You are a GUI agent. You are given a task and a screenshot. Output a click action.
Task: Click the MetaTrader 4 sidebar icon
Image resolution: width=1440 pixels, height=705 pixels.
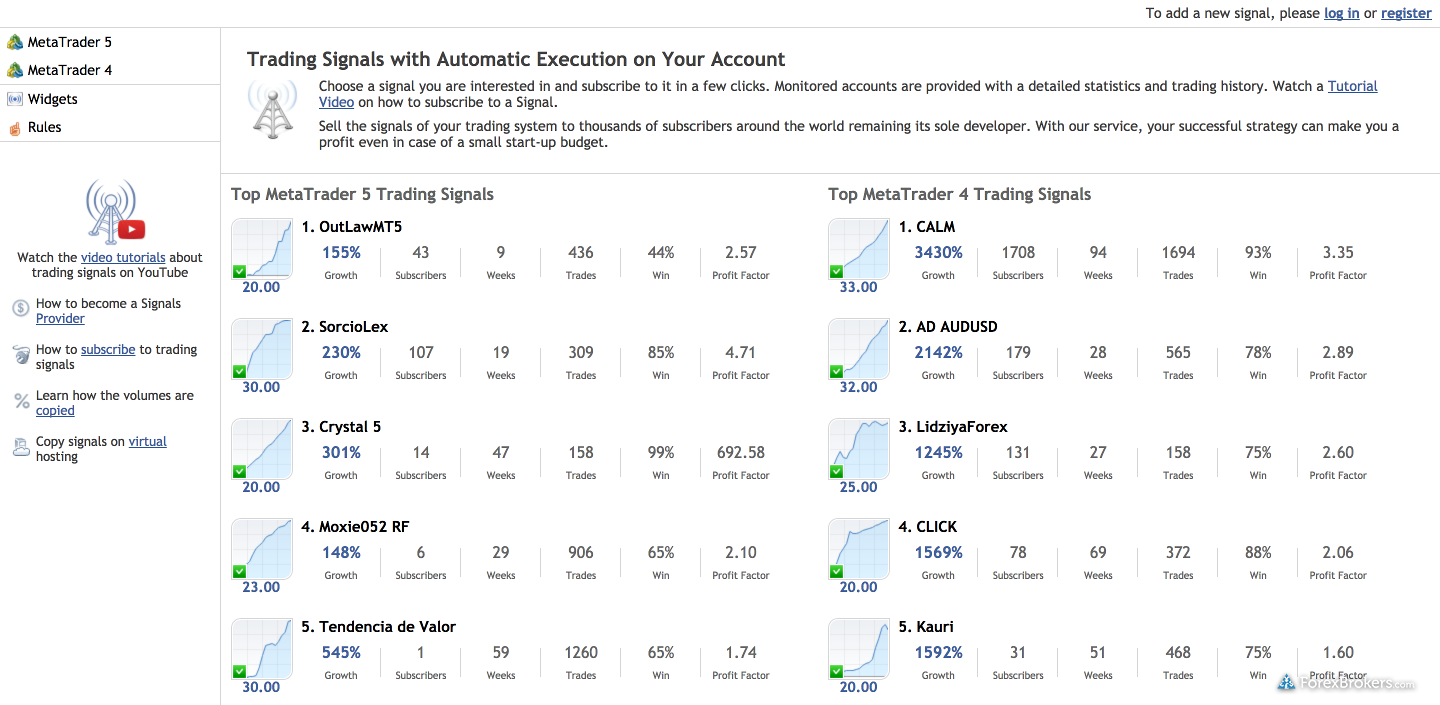tap(15, 70)
